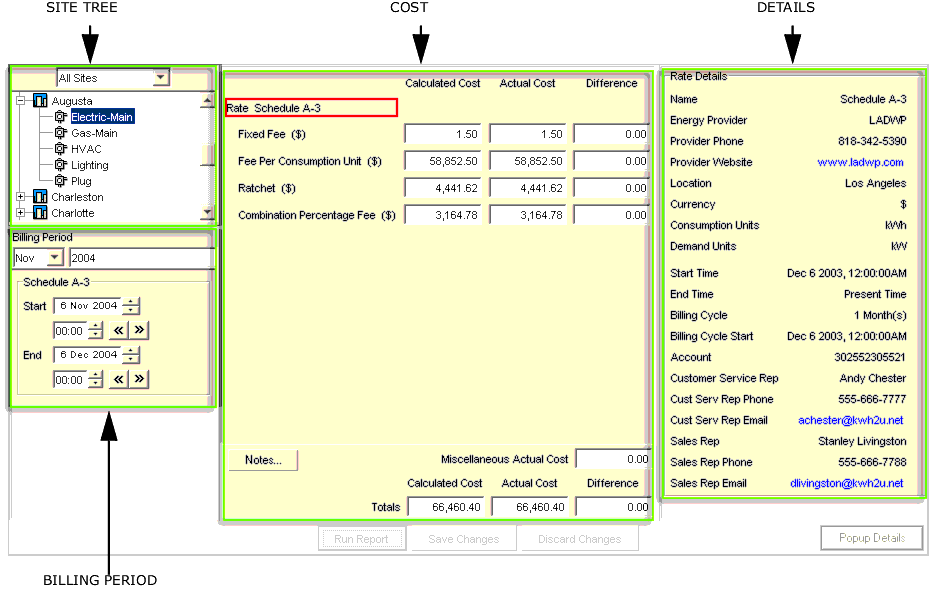Expand the Charleston tree node
The image size is (932, 603).
point(21,197)
